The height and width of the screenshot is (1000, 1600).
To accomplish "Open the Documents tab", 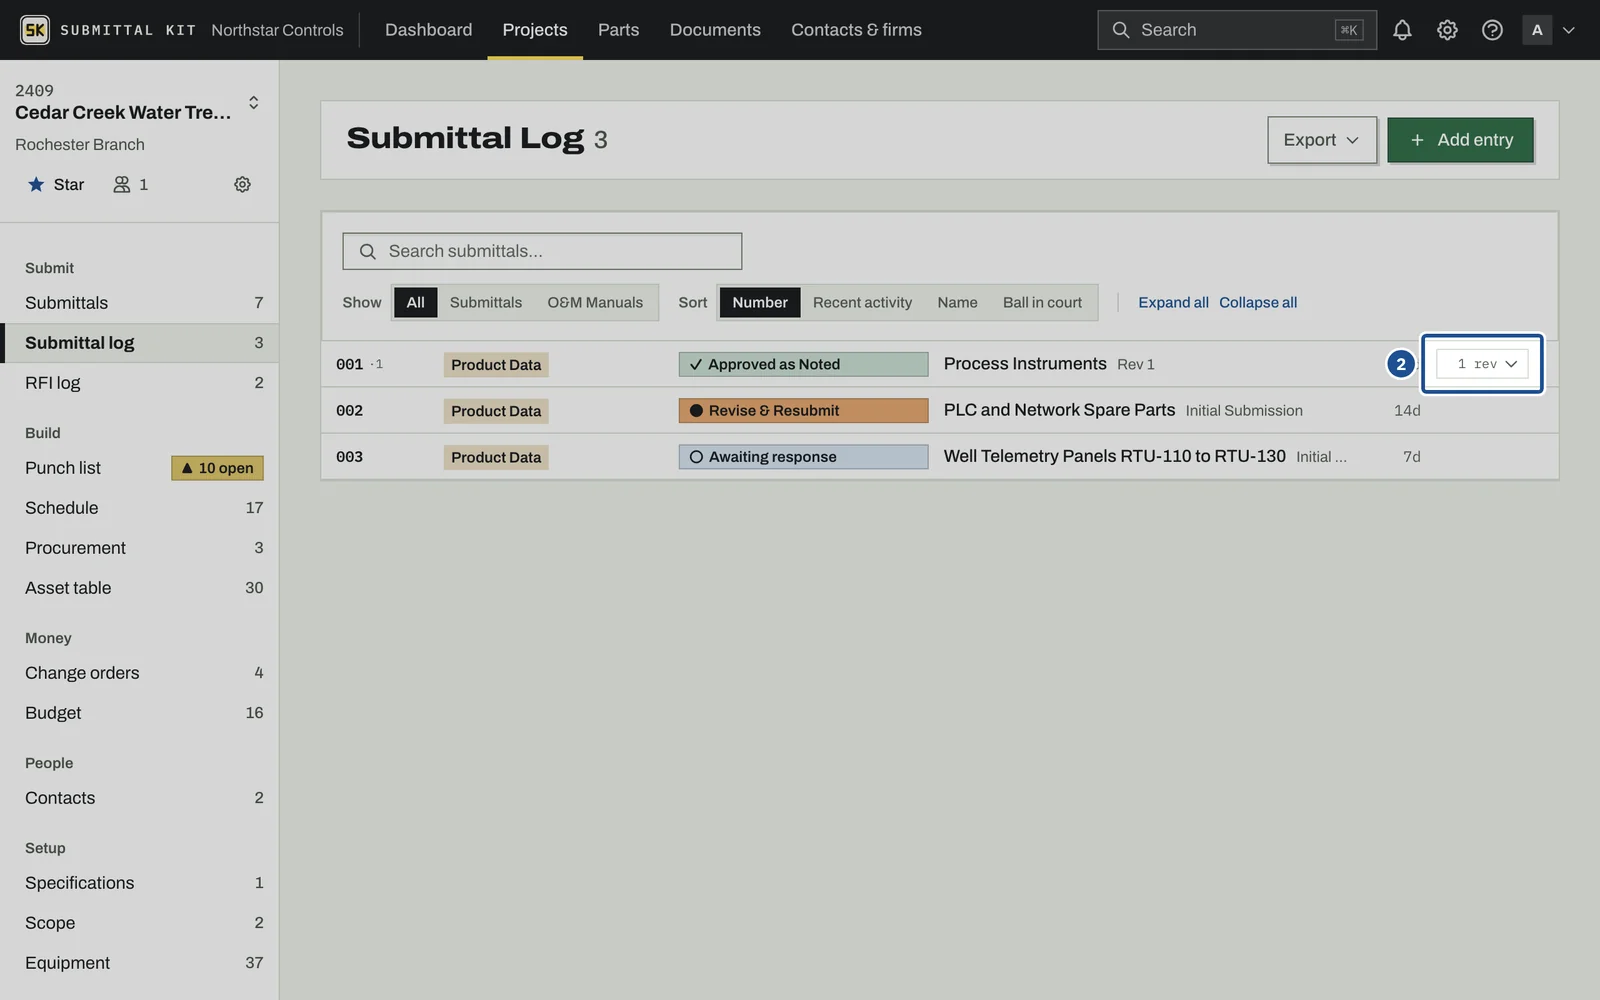I will coord(715,30).
